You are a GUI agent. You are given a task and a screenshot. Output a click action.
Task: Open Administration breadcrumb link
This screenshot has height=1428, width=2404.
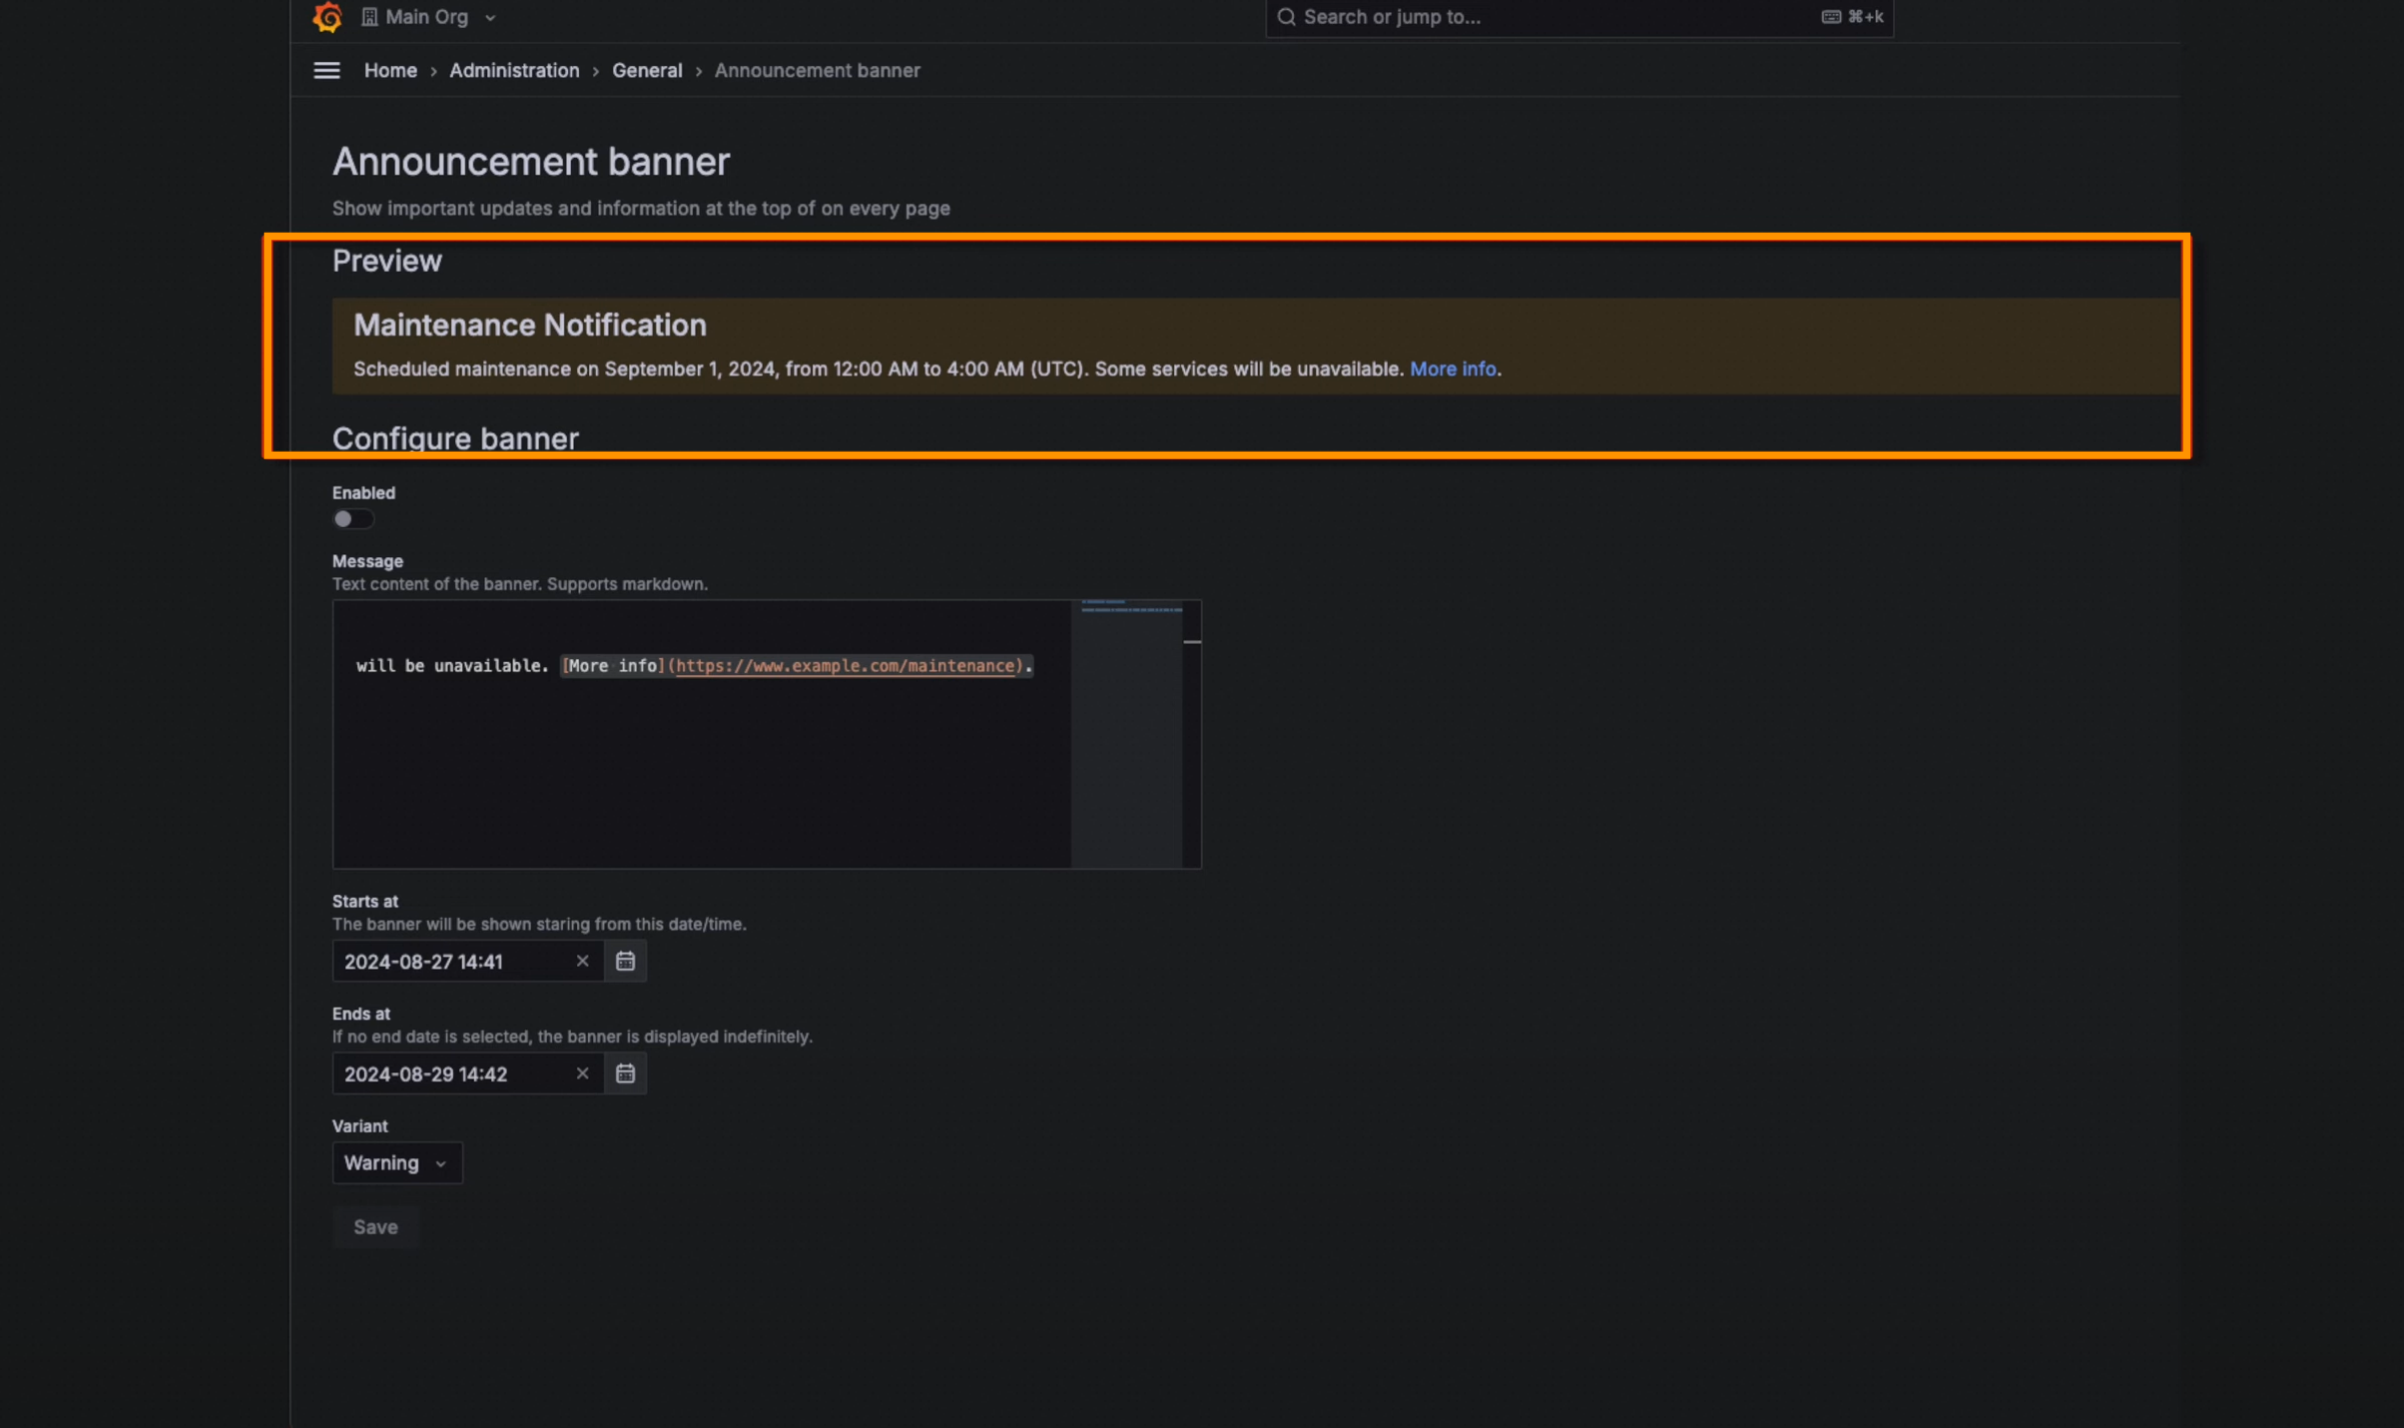514,71
